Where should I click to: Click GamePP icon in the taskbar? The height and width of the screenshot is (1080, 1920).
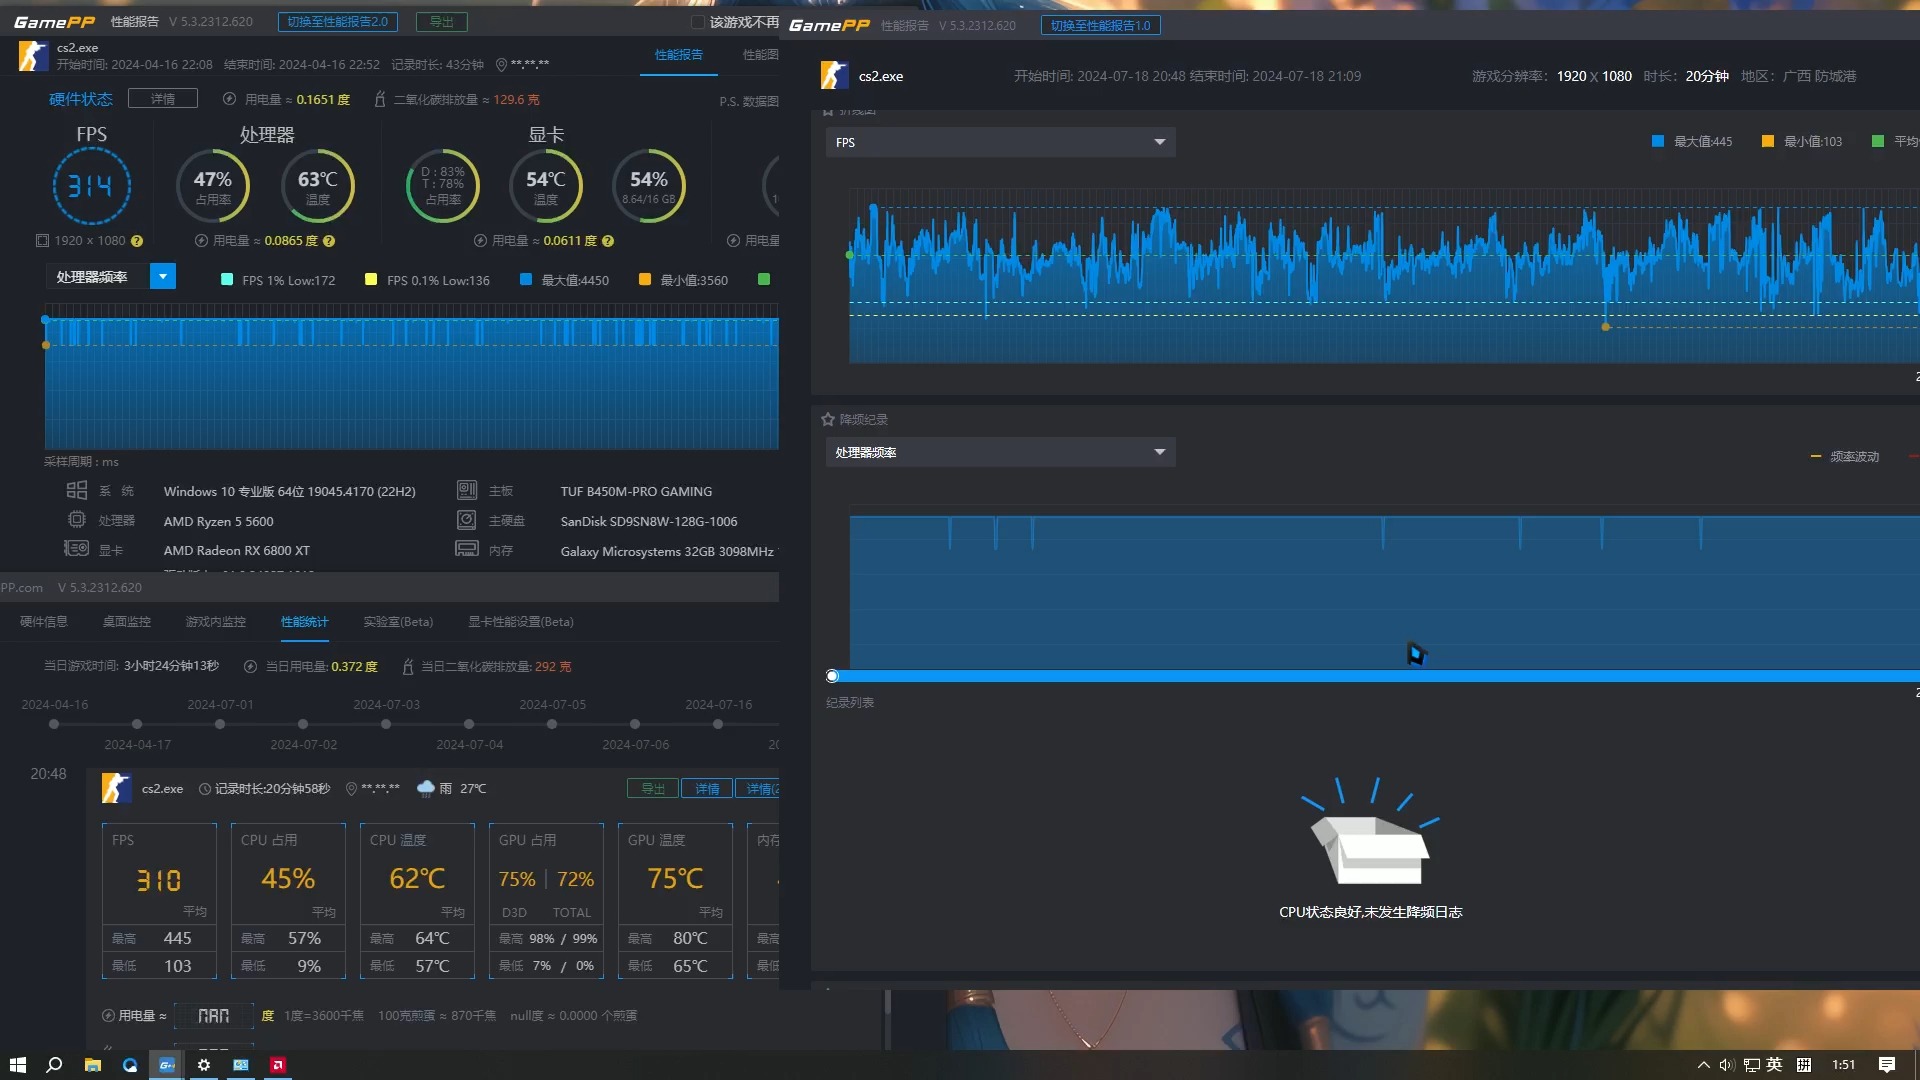167,1065
